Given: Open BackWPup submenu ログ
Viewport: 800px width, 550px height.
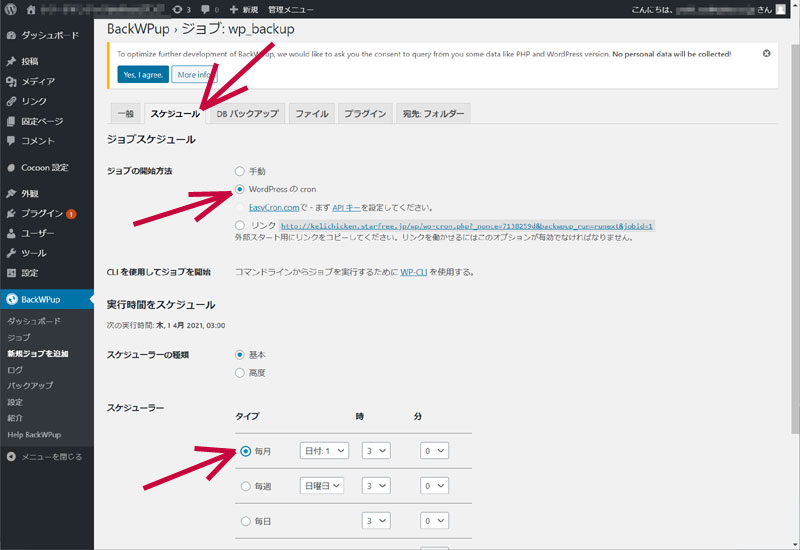Looking at the screenshot, I should [15, 369].
